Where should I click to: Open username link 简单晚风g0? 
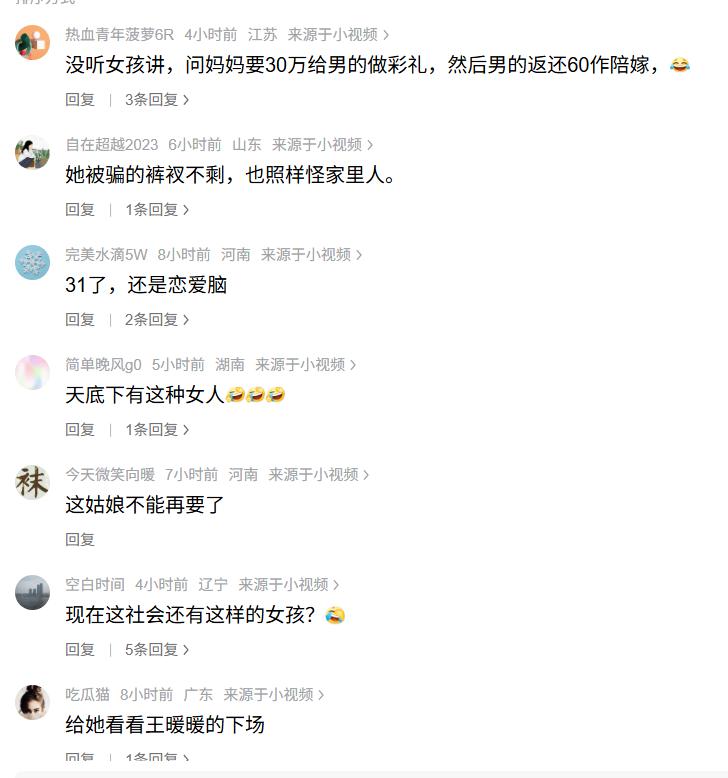[x=103, y=365]
